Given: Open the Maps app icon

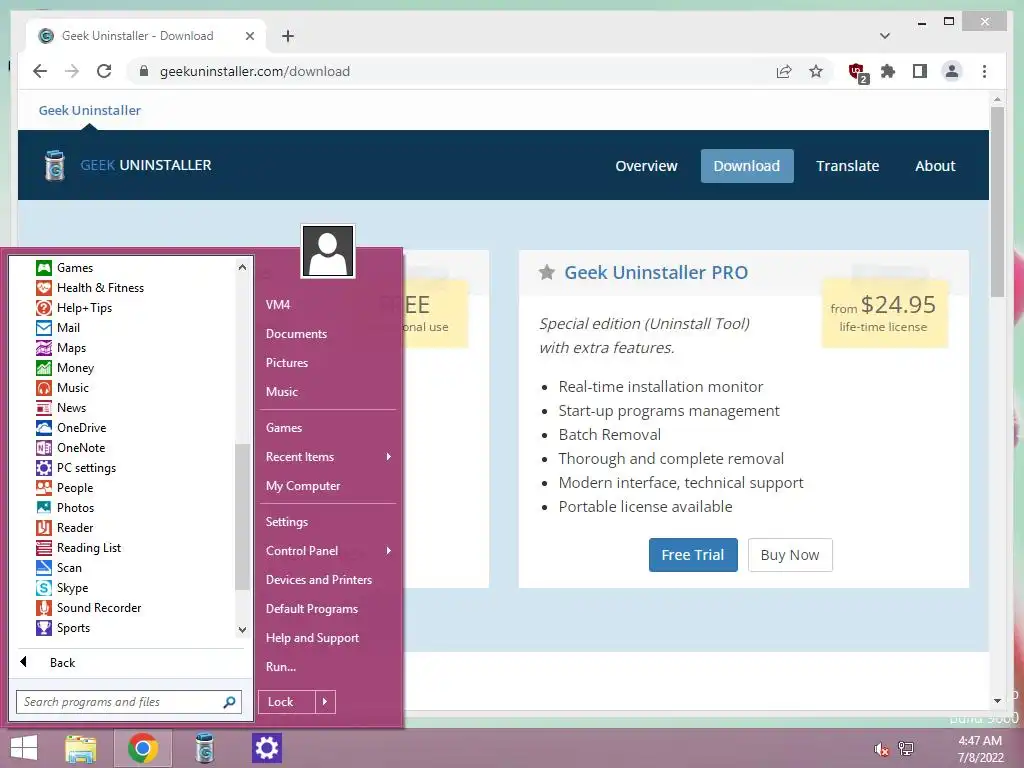Looking at the screenshot, I should [x=44, y=348].
